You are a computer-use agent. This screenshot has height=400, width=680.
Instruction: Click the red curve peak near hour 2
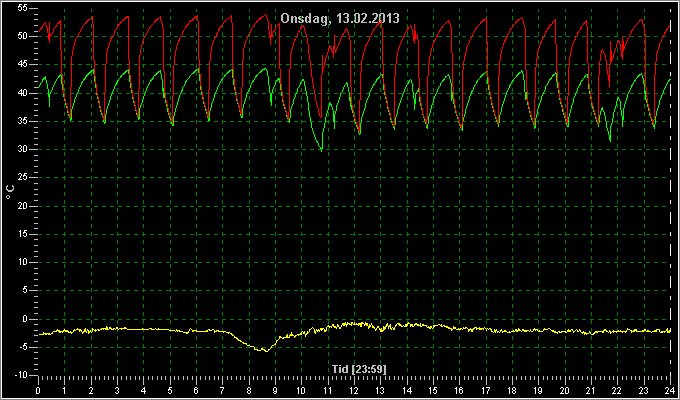(x=92, y=17)
